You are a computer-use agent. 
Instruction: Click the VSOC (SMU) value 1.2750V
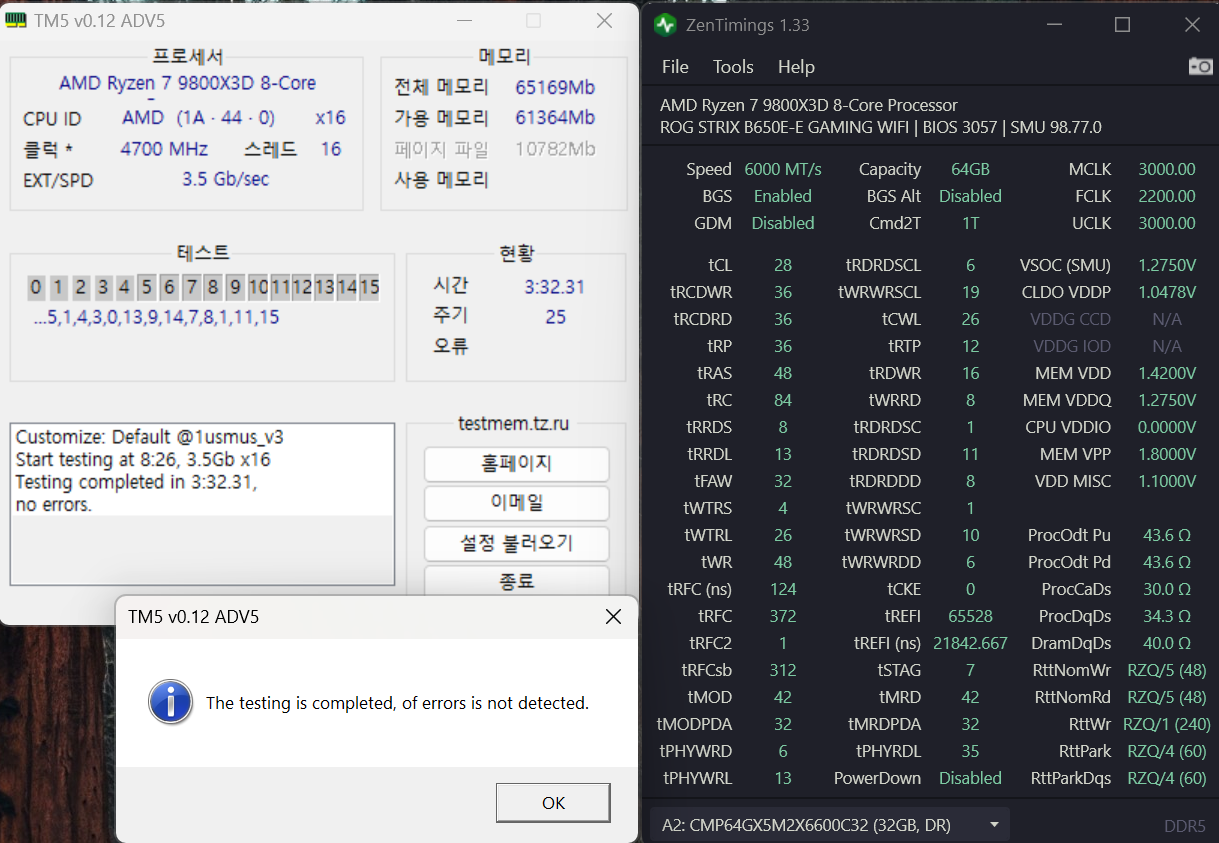(1167, 265)
